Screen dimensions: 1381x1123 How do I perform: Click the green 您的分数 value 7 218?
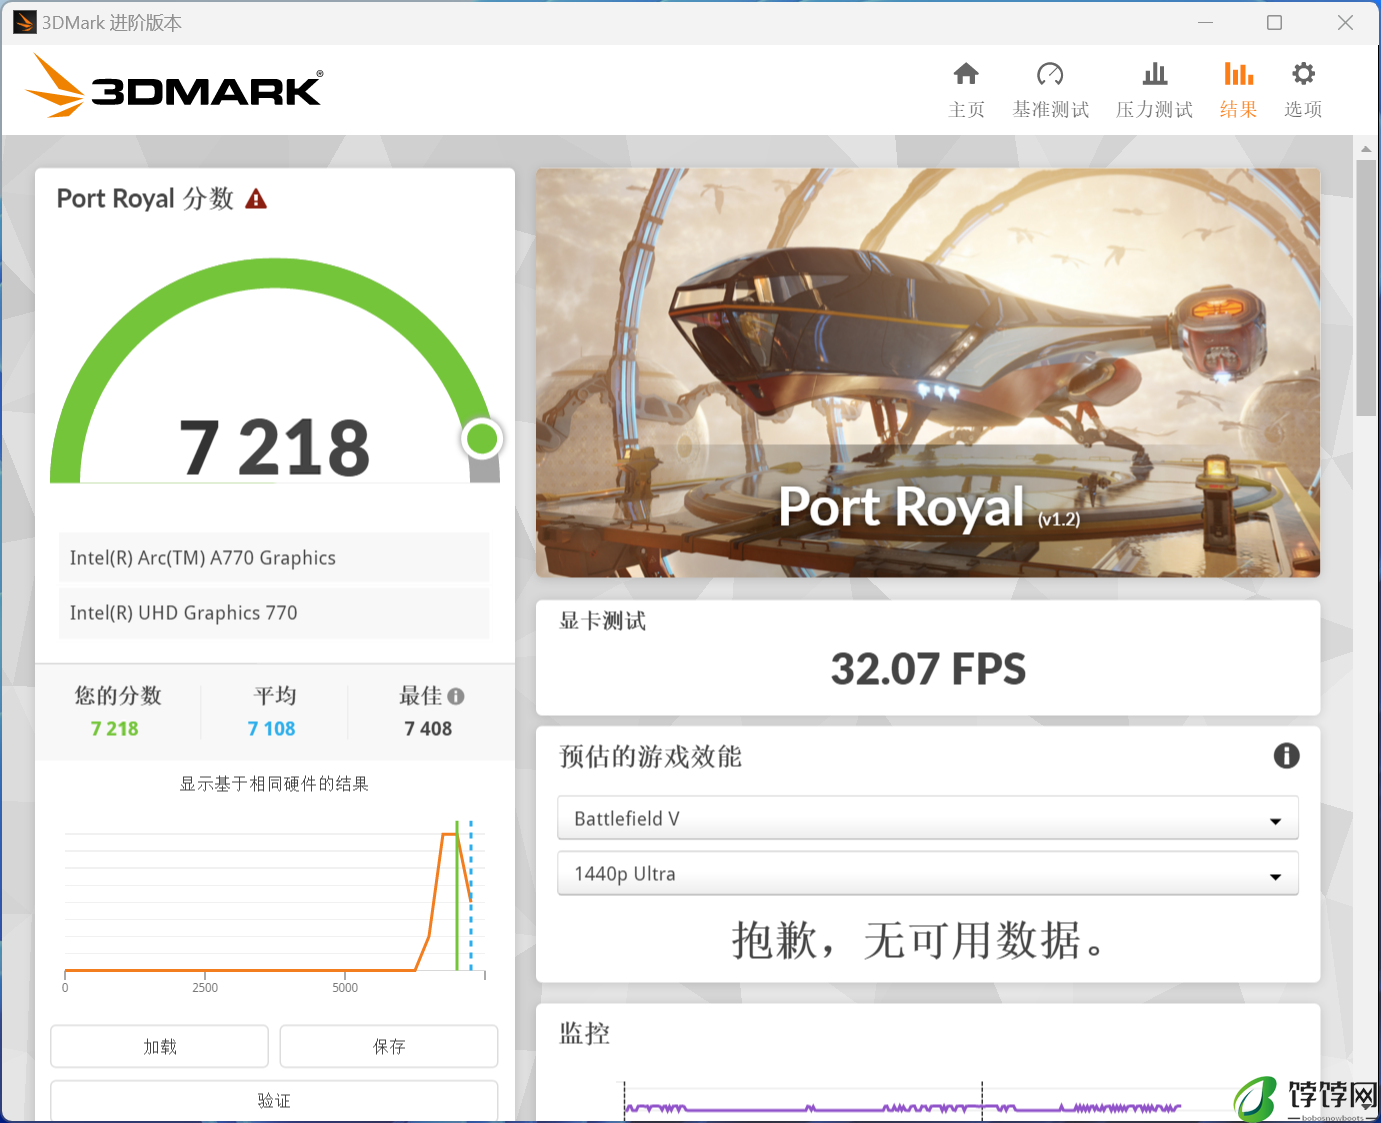click(115, 729)
